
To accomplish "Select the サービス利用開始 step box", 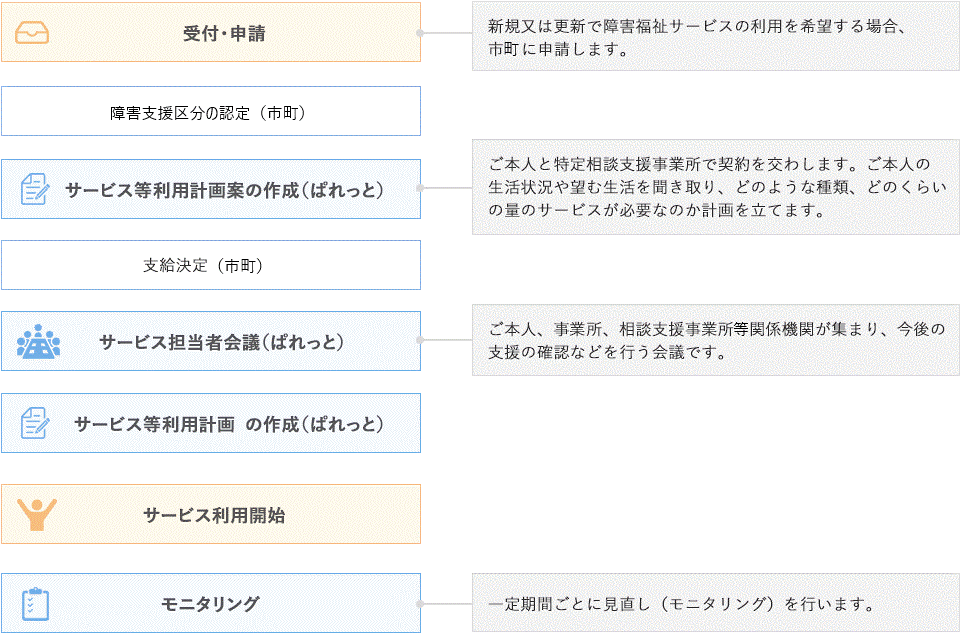I will (211, 514).
